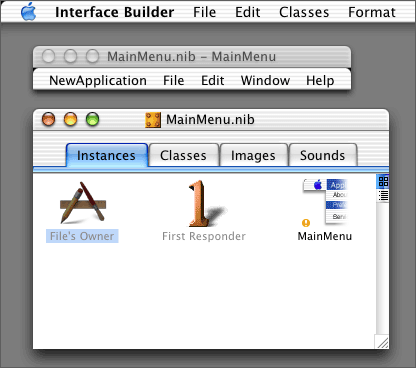Switch to the Classes tab
The height and width of the screenshot is (368, 416).
point(183,155)
